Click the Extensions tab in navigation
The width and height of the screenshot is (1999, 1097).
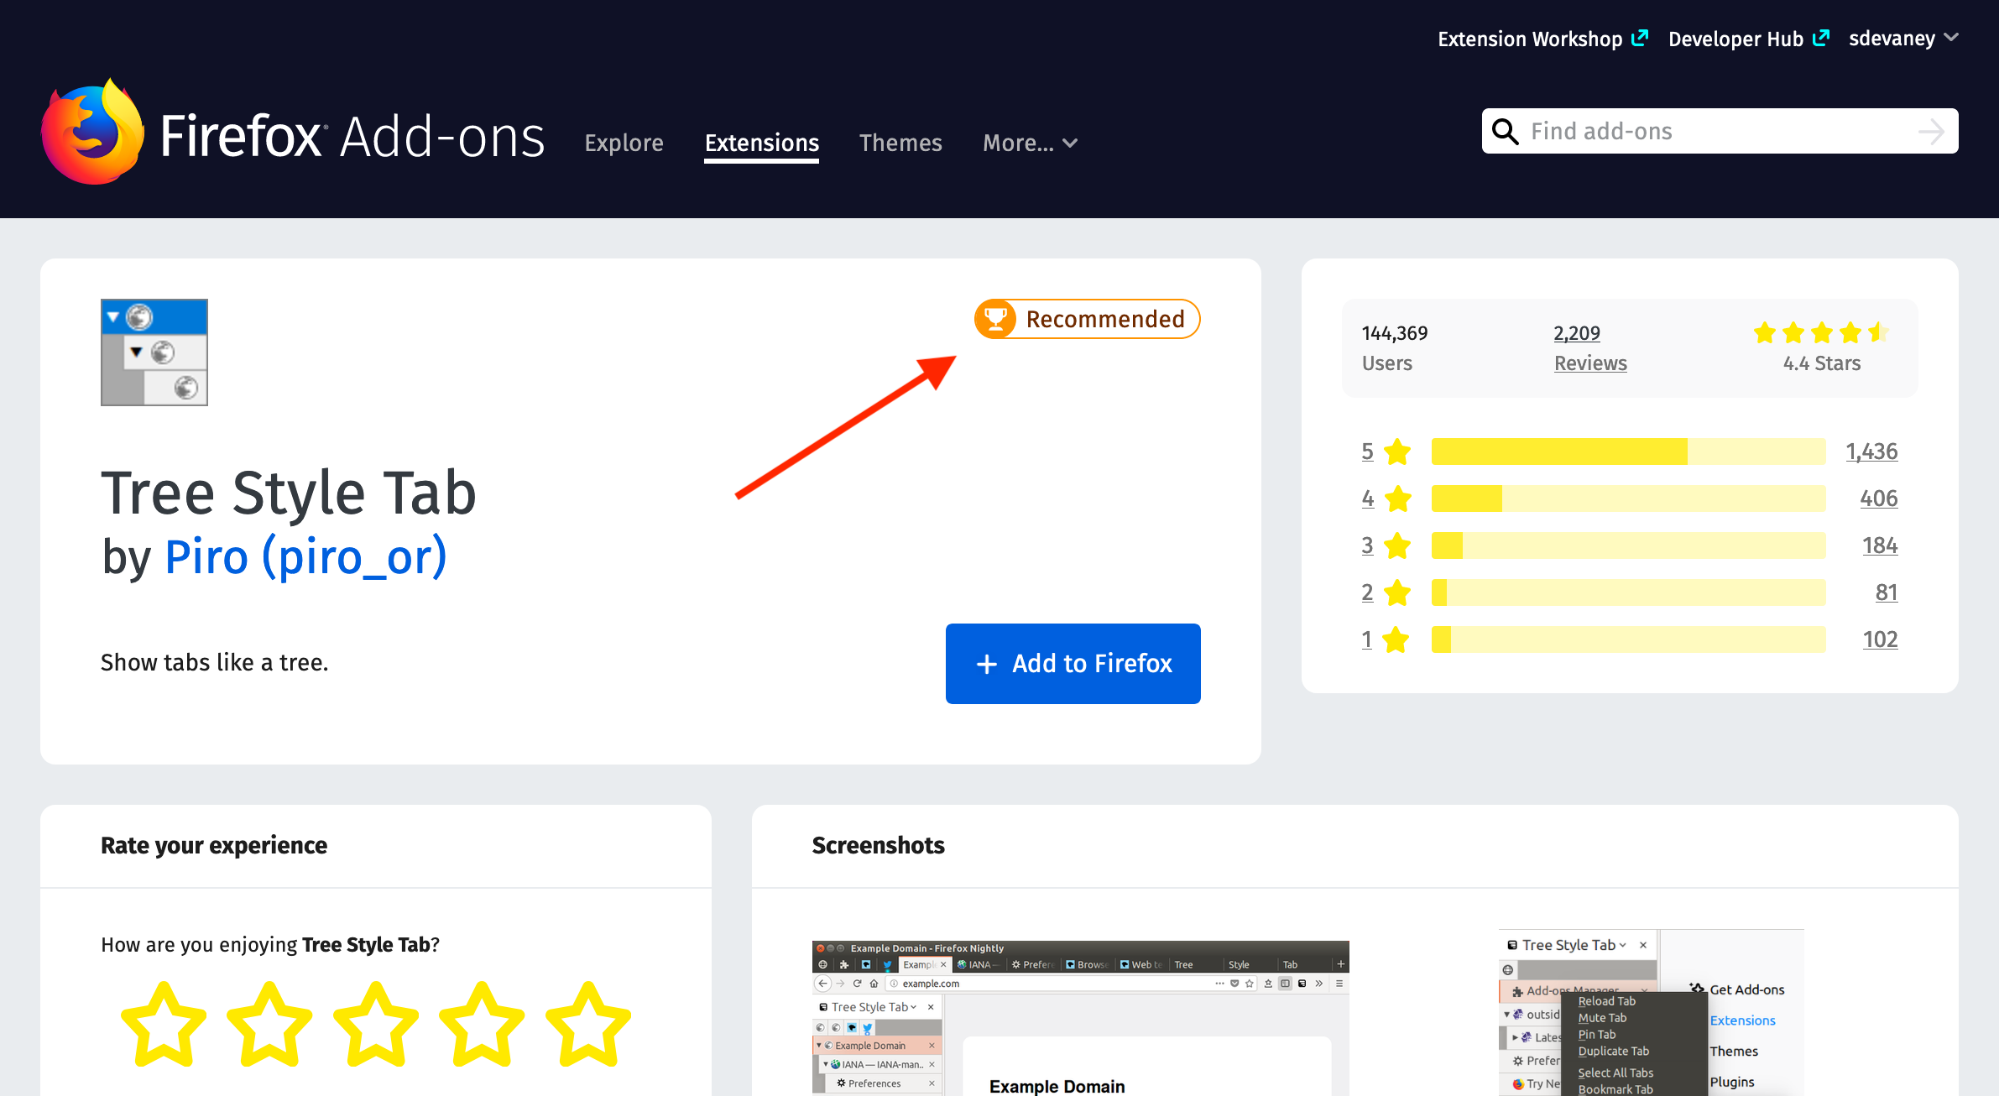pos(762,142)
